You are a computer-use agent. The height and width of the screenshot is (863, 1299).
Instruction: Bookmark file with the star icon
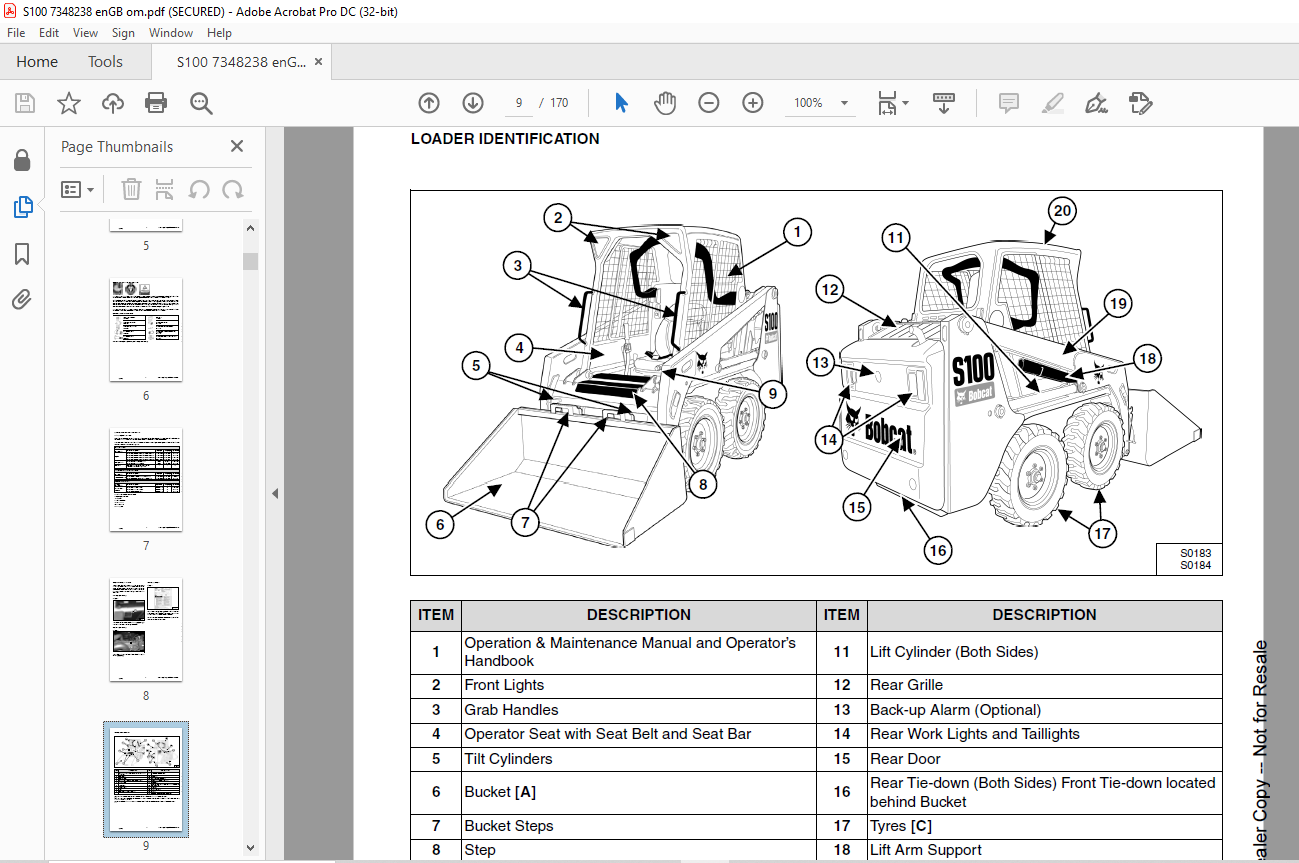(69, 103)
